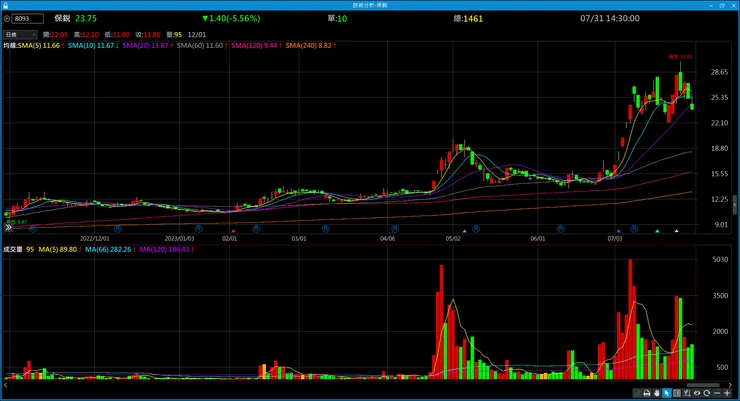Screen dimensions: 740x401
Task: Click the timestamp 07/31 14:30:00
Action: (610, 18)
